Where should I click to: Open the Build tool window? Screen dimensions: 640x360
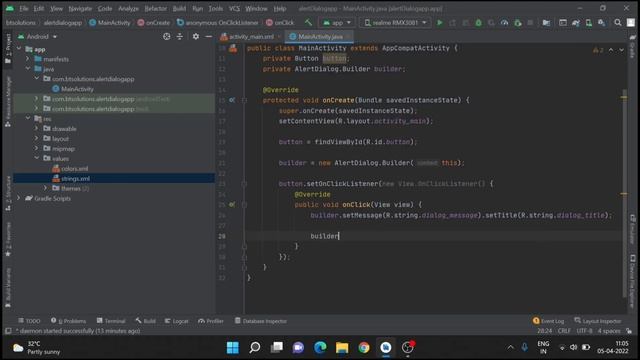pos(146,321)
